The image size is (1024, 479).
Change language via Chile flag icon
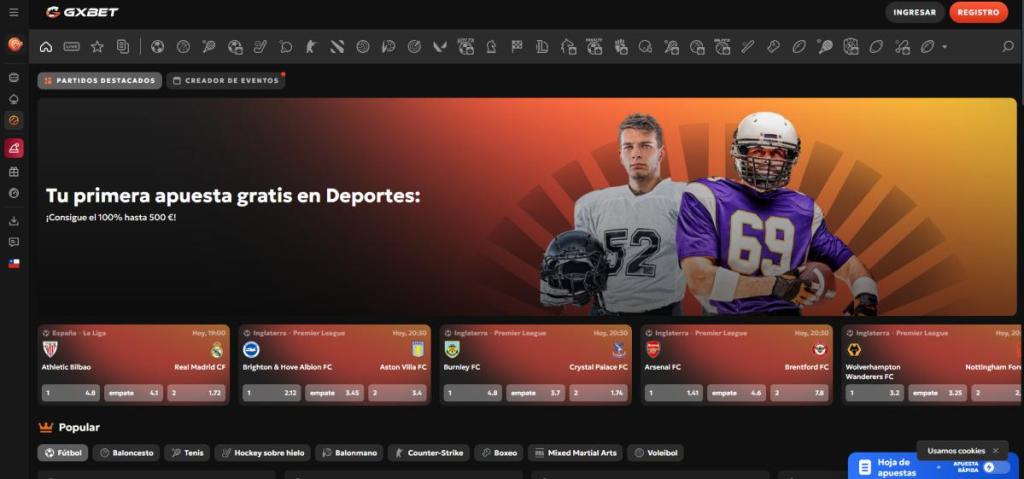point(14,263)
